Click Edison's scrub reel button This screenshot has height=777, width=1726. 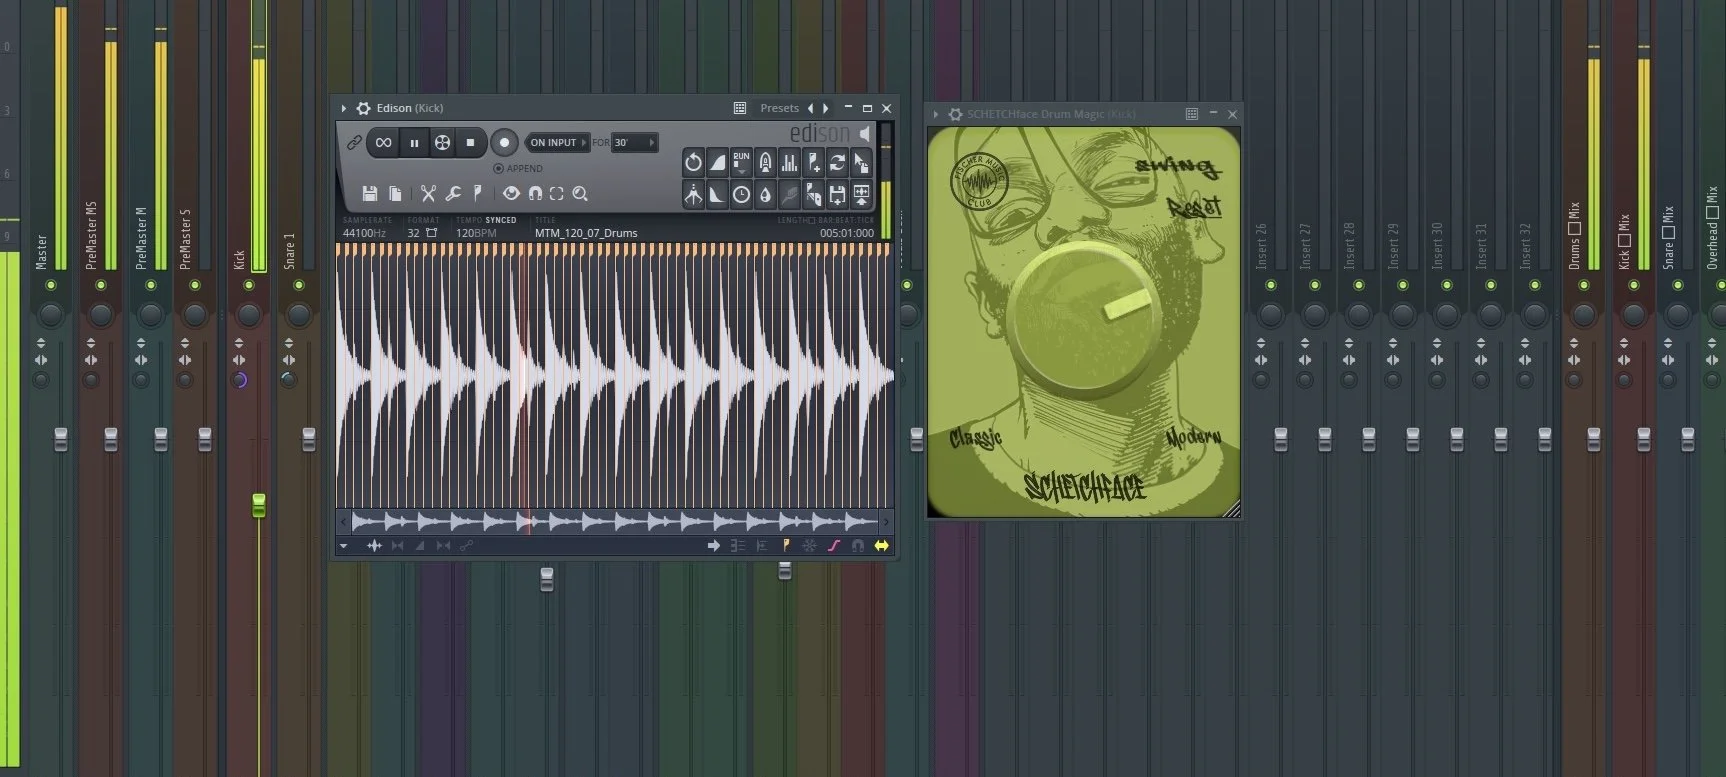click(x=441, y=143)
